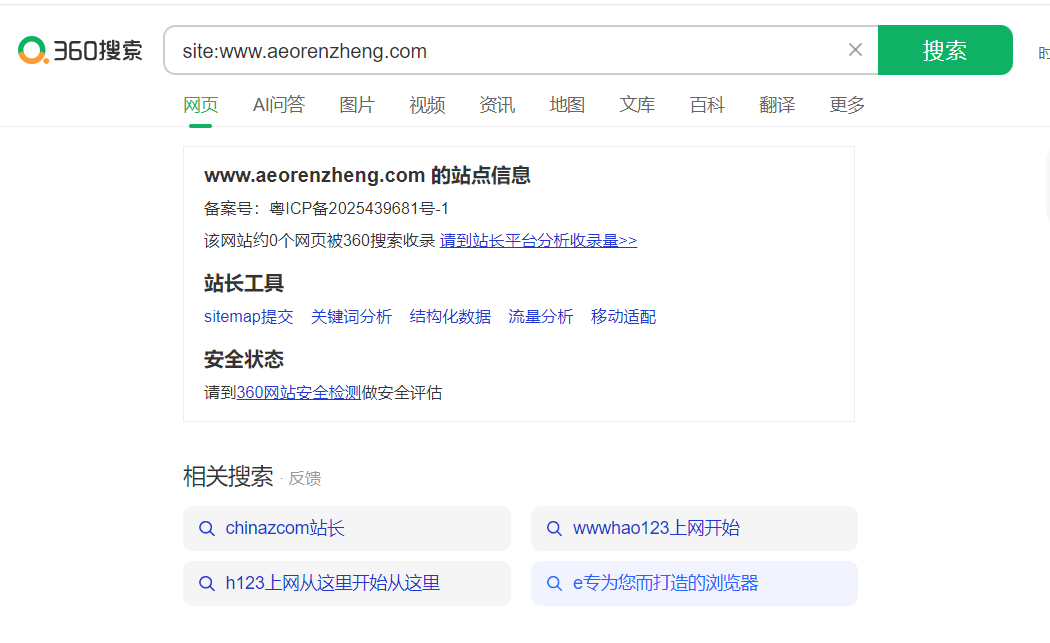This screenshot has width=1050, height=643.
Task: Click magnifier icon beside chinazcom站长
Action: tap(207, 529)
